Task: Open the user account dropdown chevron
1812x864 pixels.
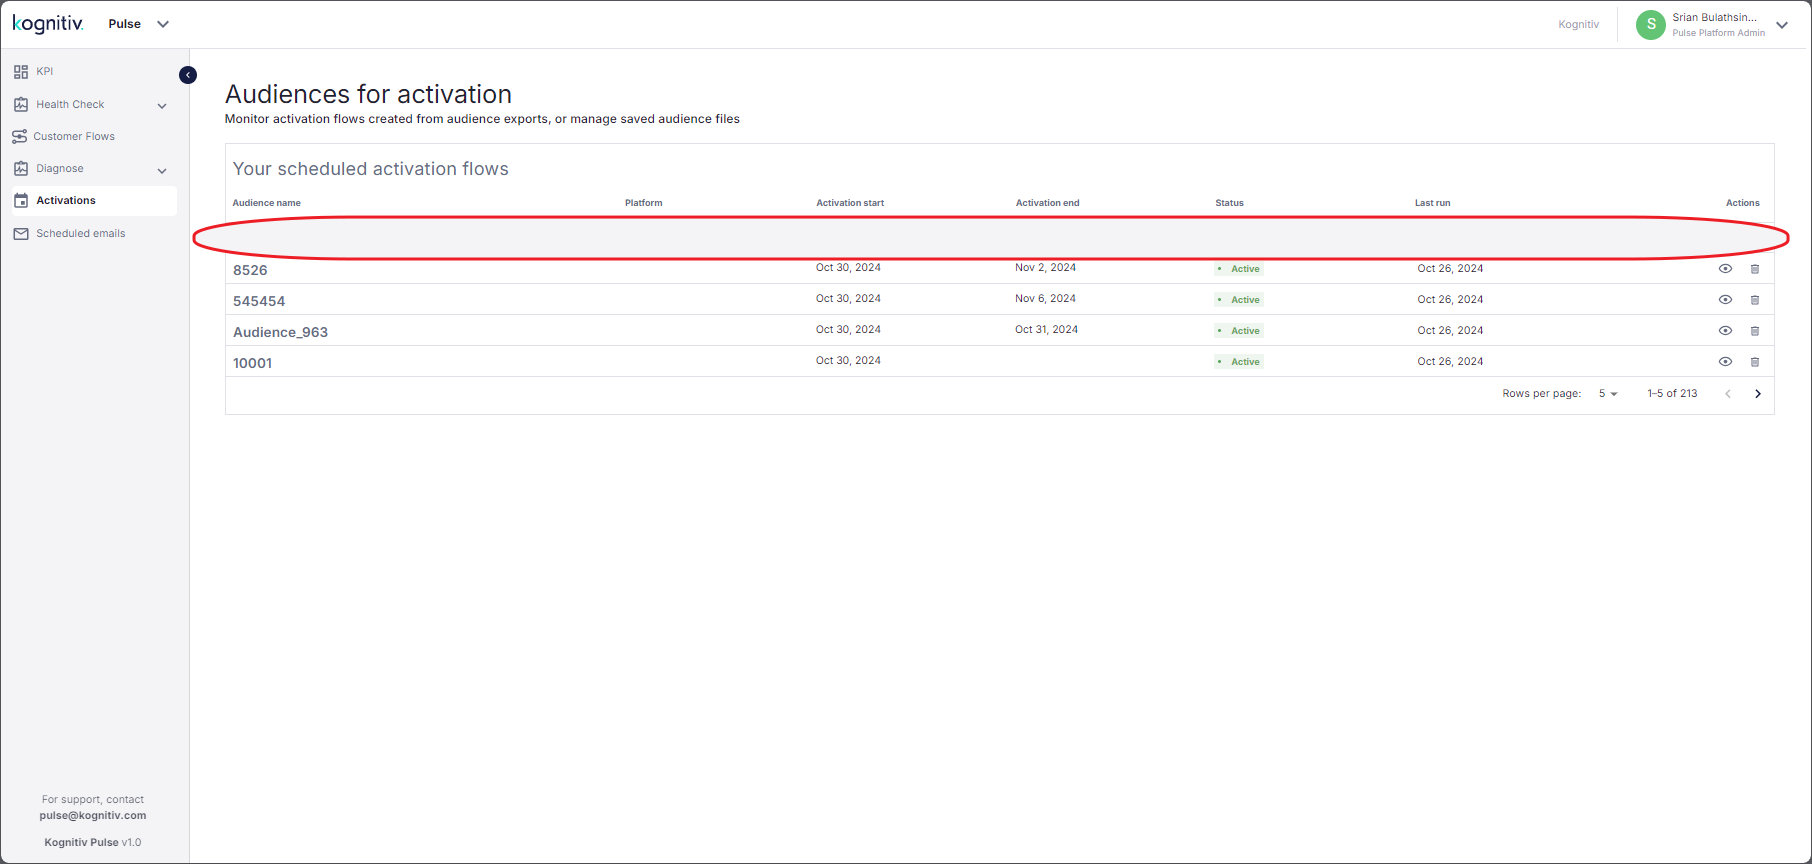Action: (x=1782, y=25)
